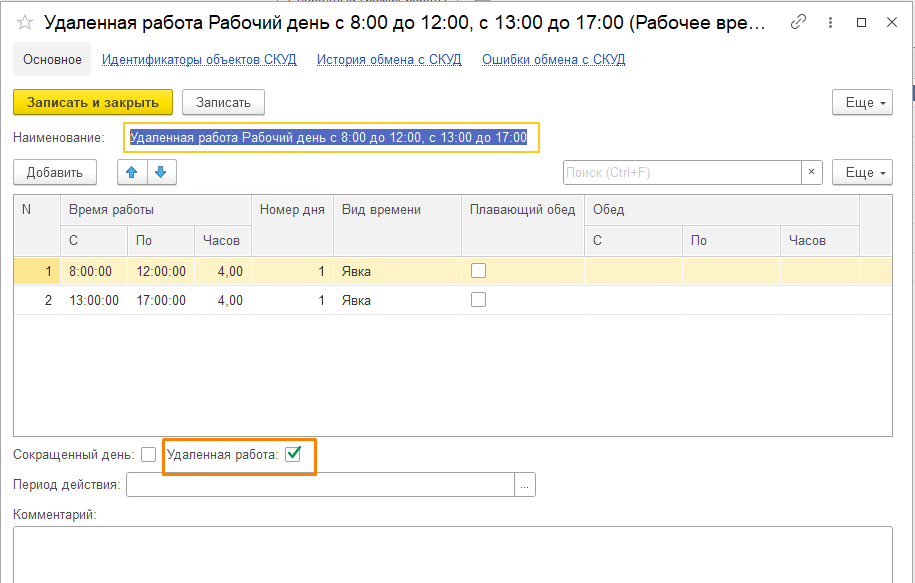Move selected row down with arrow
This screenshot has width=915, height=583.
coord(160,172)
